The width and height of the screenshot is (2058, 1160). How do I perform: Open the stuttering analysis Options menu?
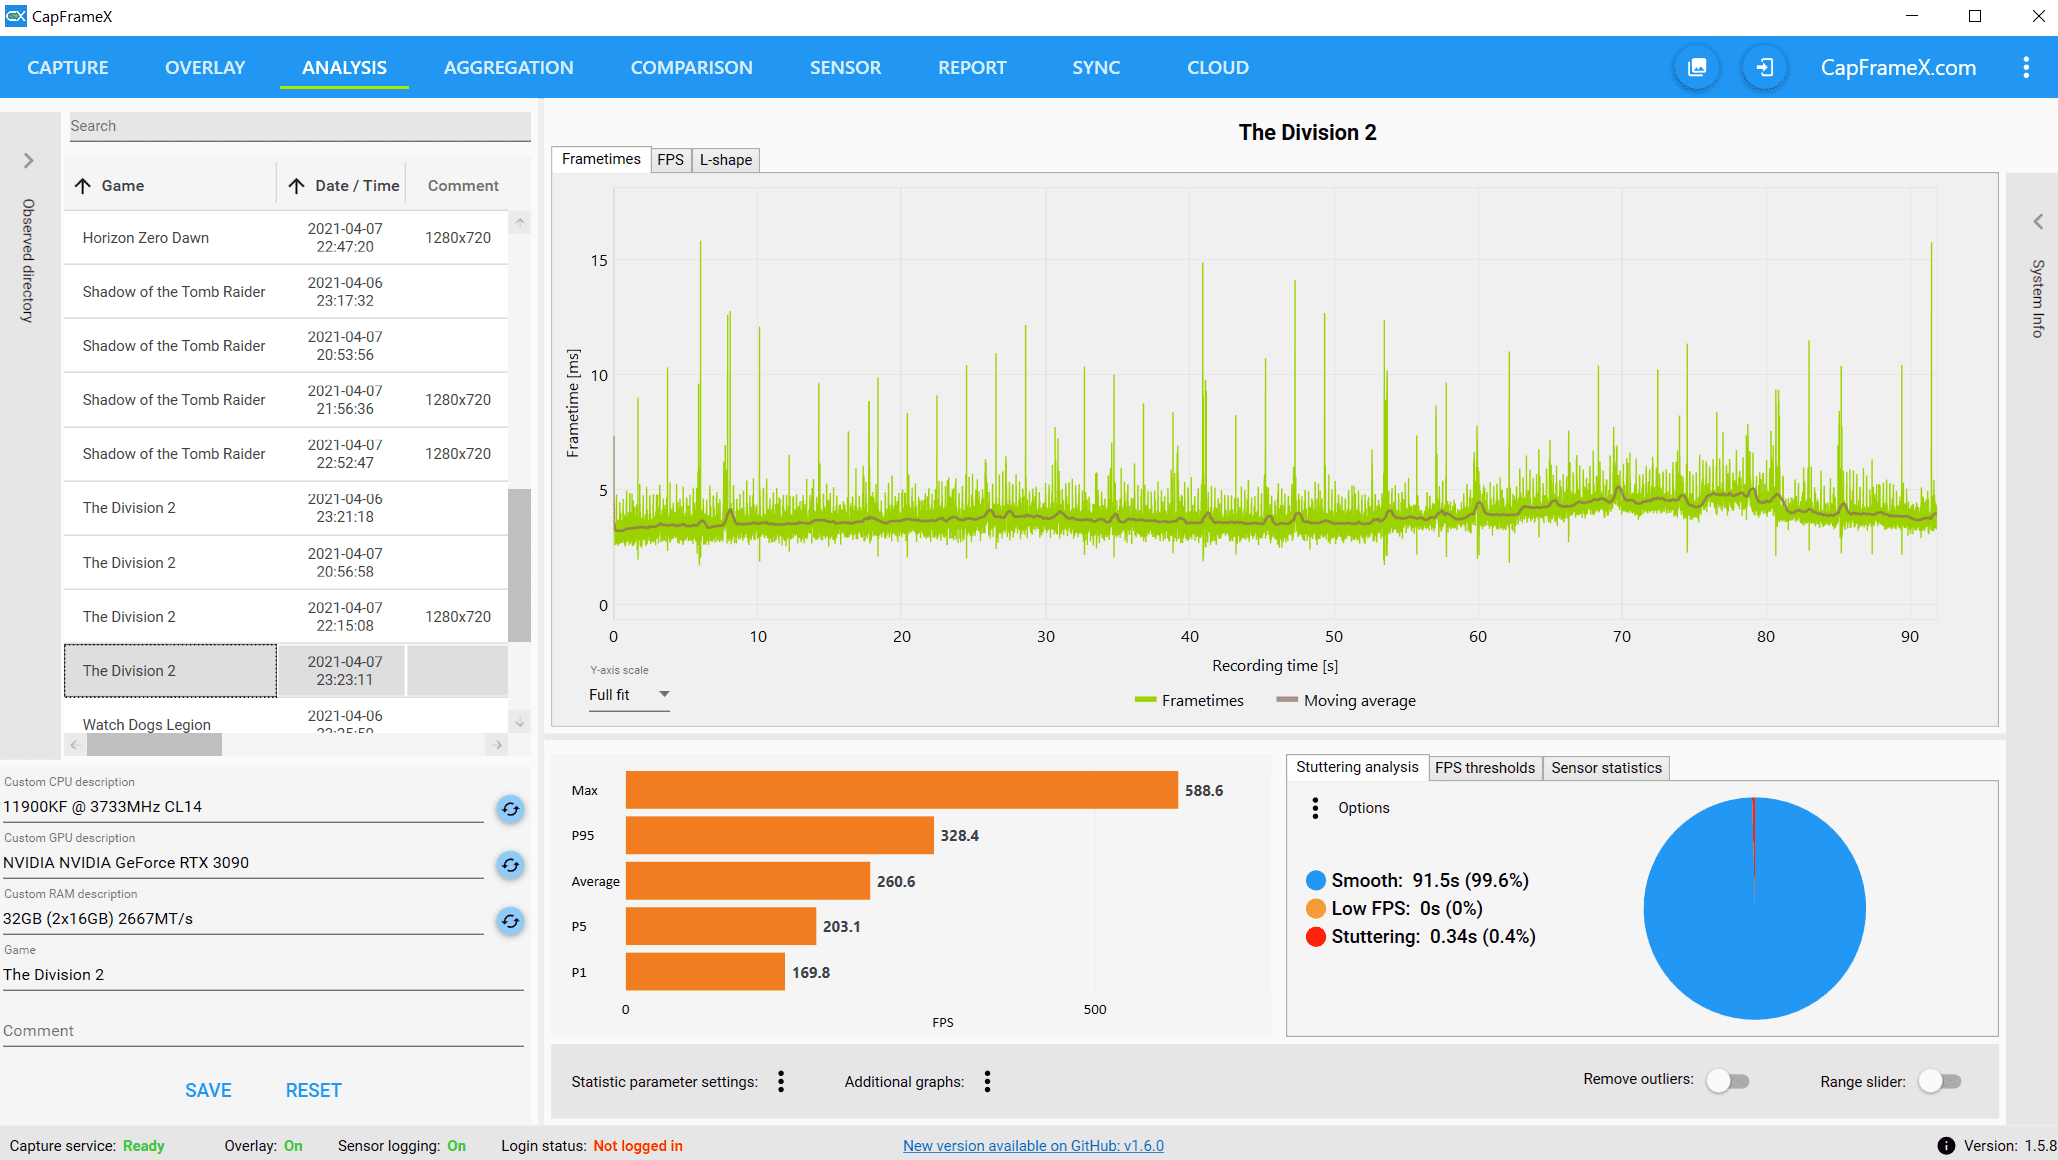click(1315, 808)
